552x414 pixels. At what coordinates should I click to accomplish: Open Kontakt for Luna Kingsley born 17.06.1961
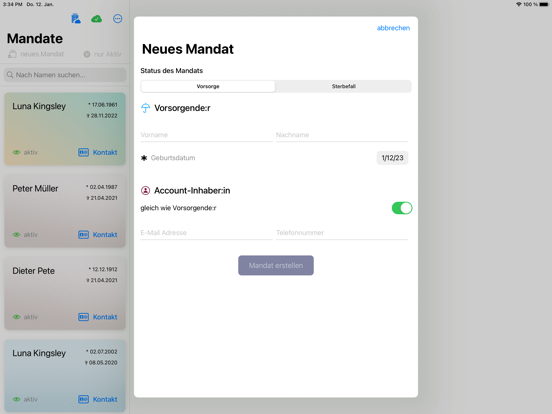click(x=105, y=152)
